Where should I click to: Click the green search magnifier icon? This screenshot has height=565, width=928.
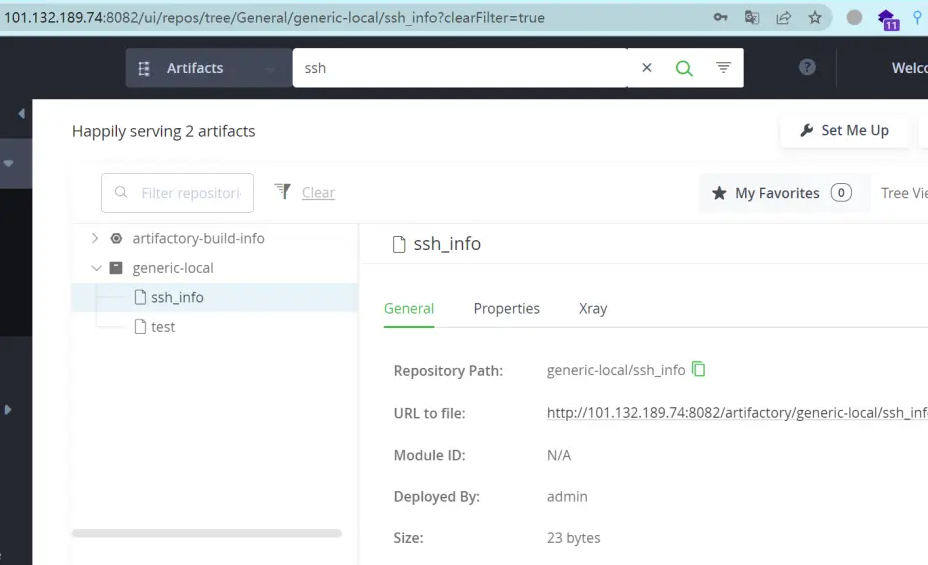click(x=684, y=68)
